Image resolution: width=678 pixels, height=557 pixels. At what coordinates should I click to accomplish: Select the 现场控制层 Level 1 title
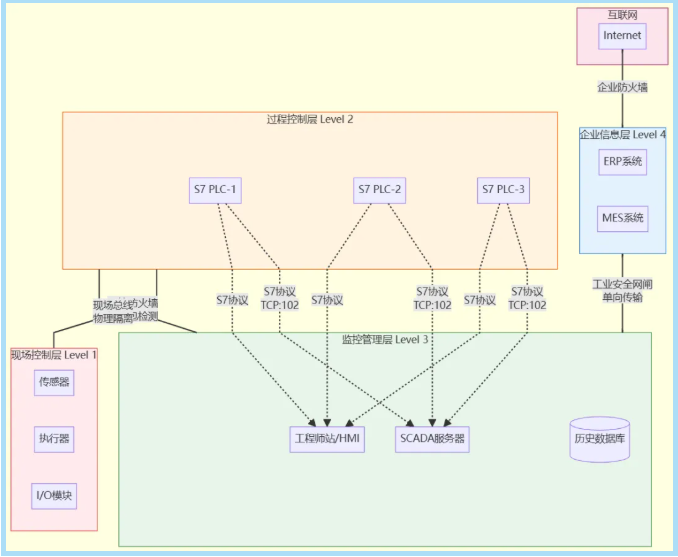(x=54, y=354)
